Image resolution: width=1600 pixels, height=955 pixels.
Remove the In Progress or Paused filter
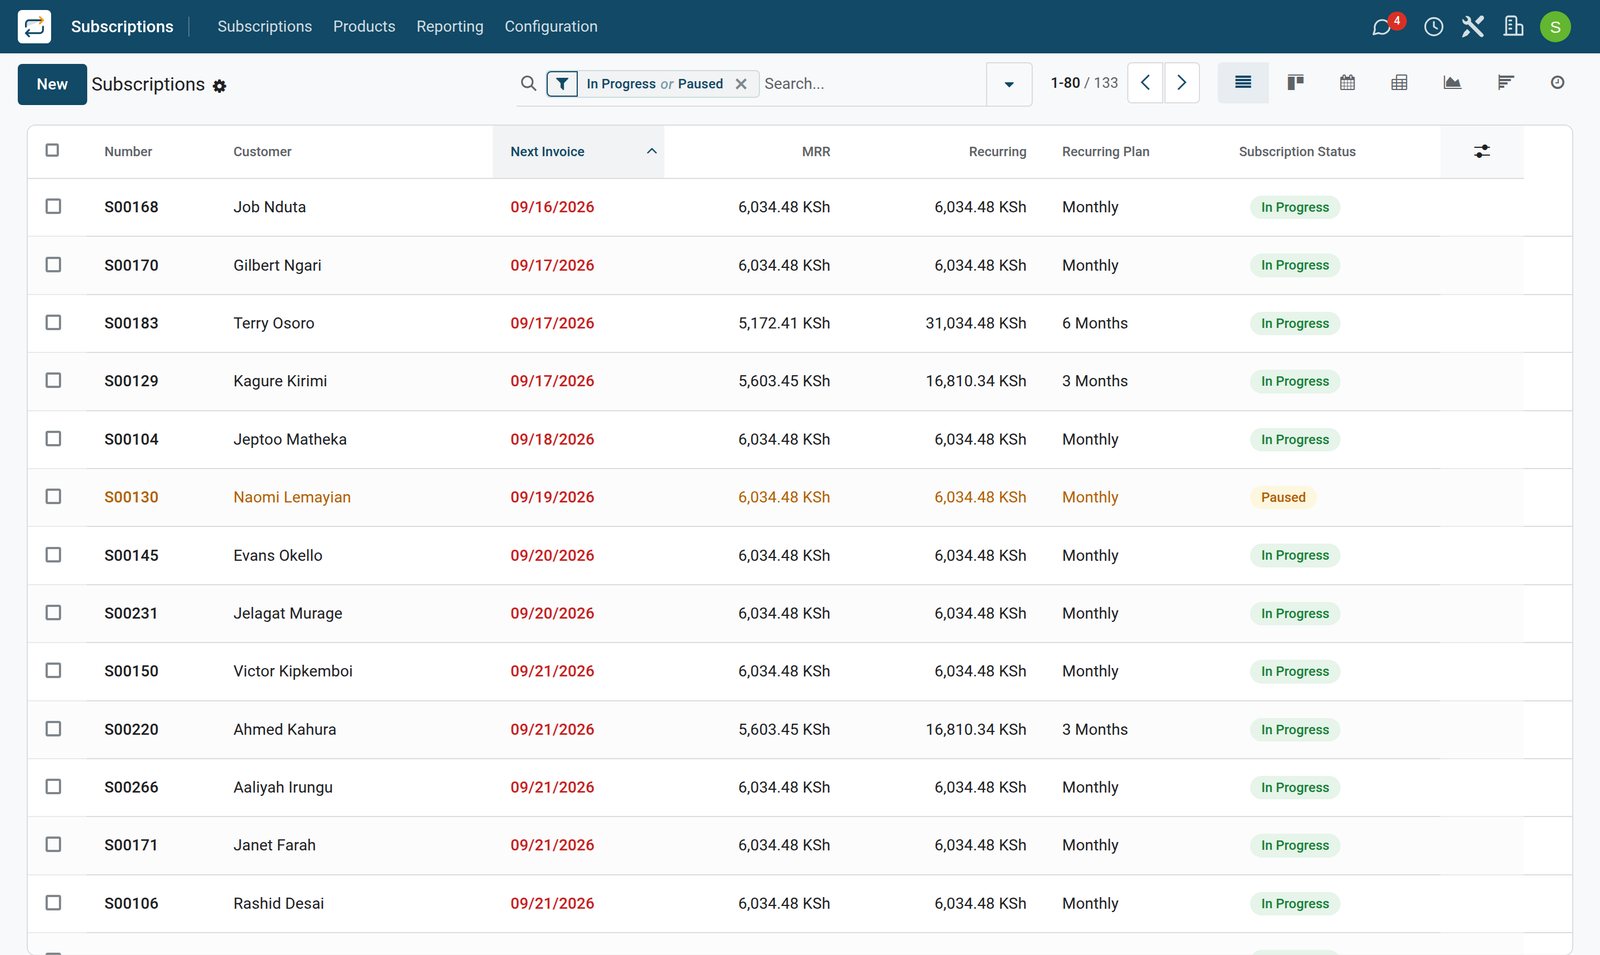(741, 84)
